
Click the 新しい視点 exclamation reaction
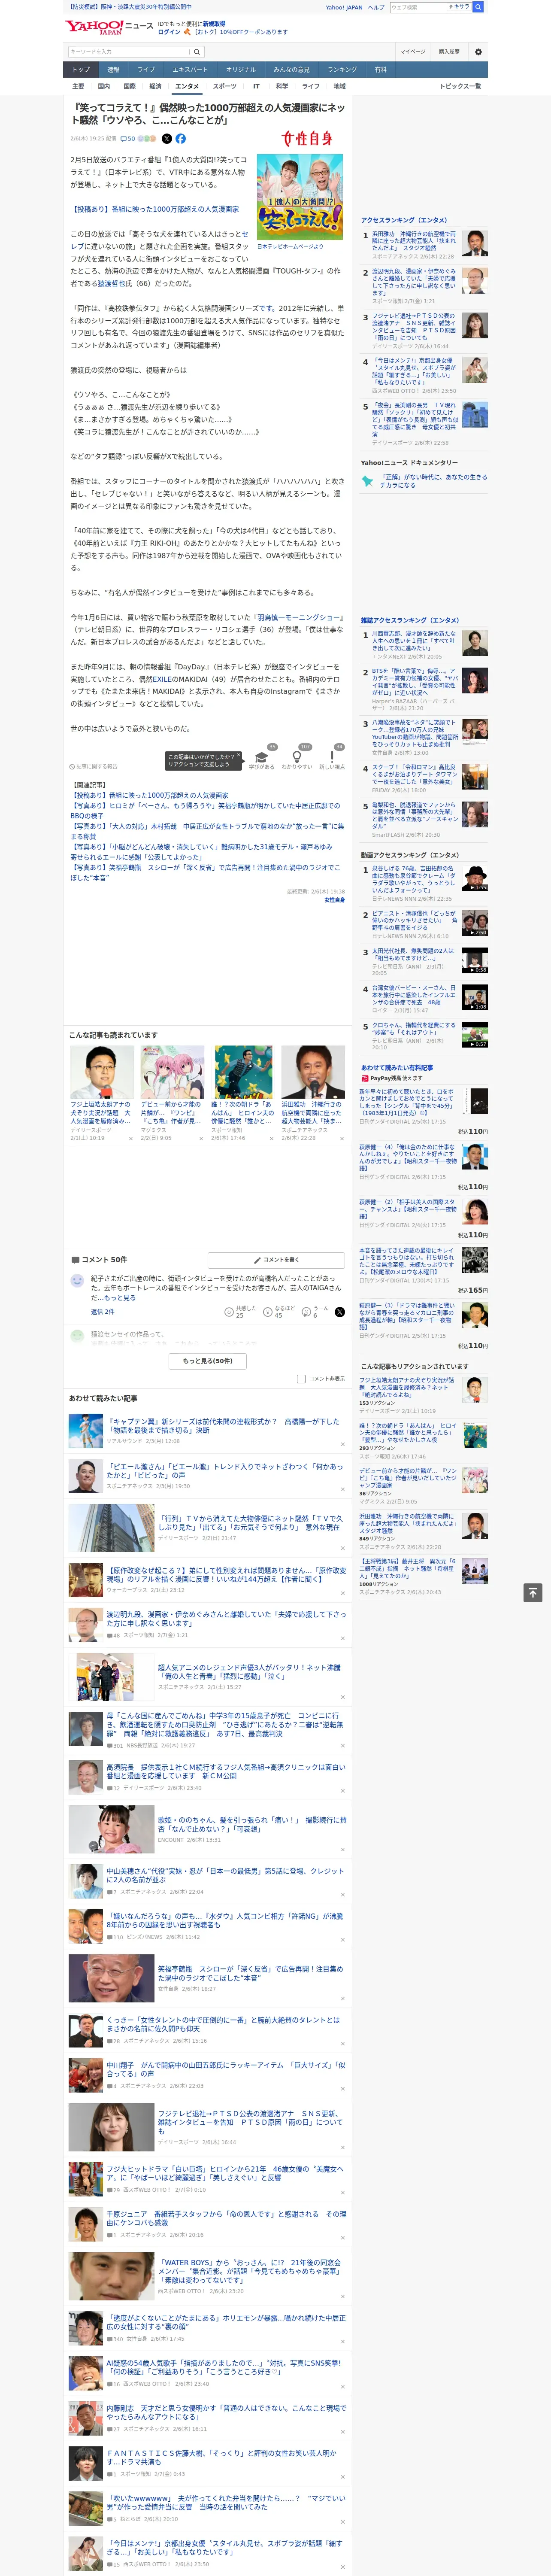332,759
